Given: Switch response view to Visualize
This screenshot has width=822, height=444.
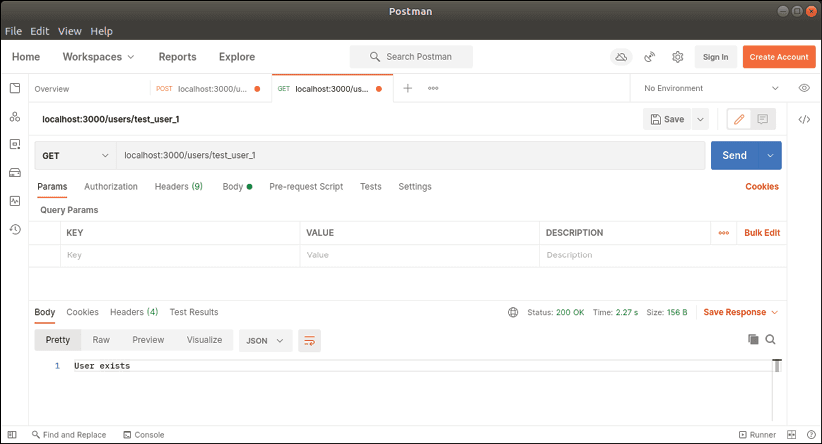Looking at the screenshot, I should (204, 340).
